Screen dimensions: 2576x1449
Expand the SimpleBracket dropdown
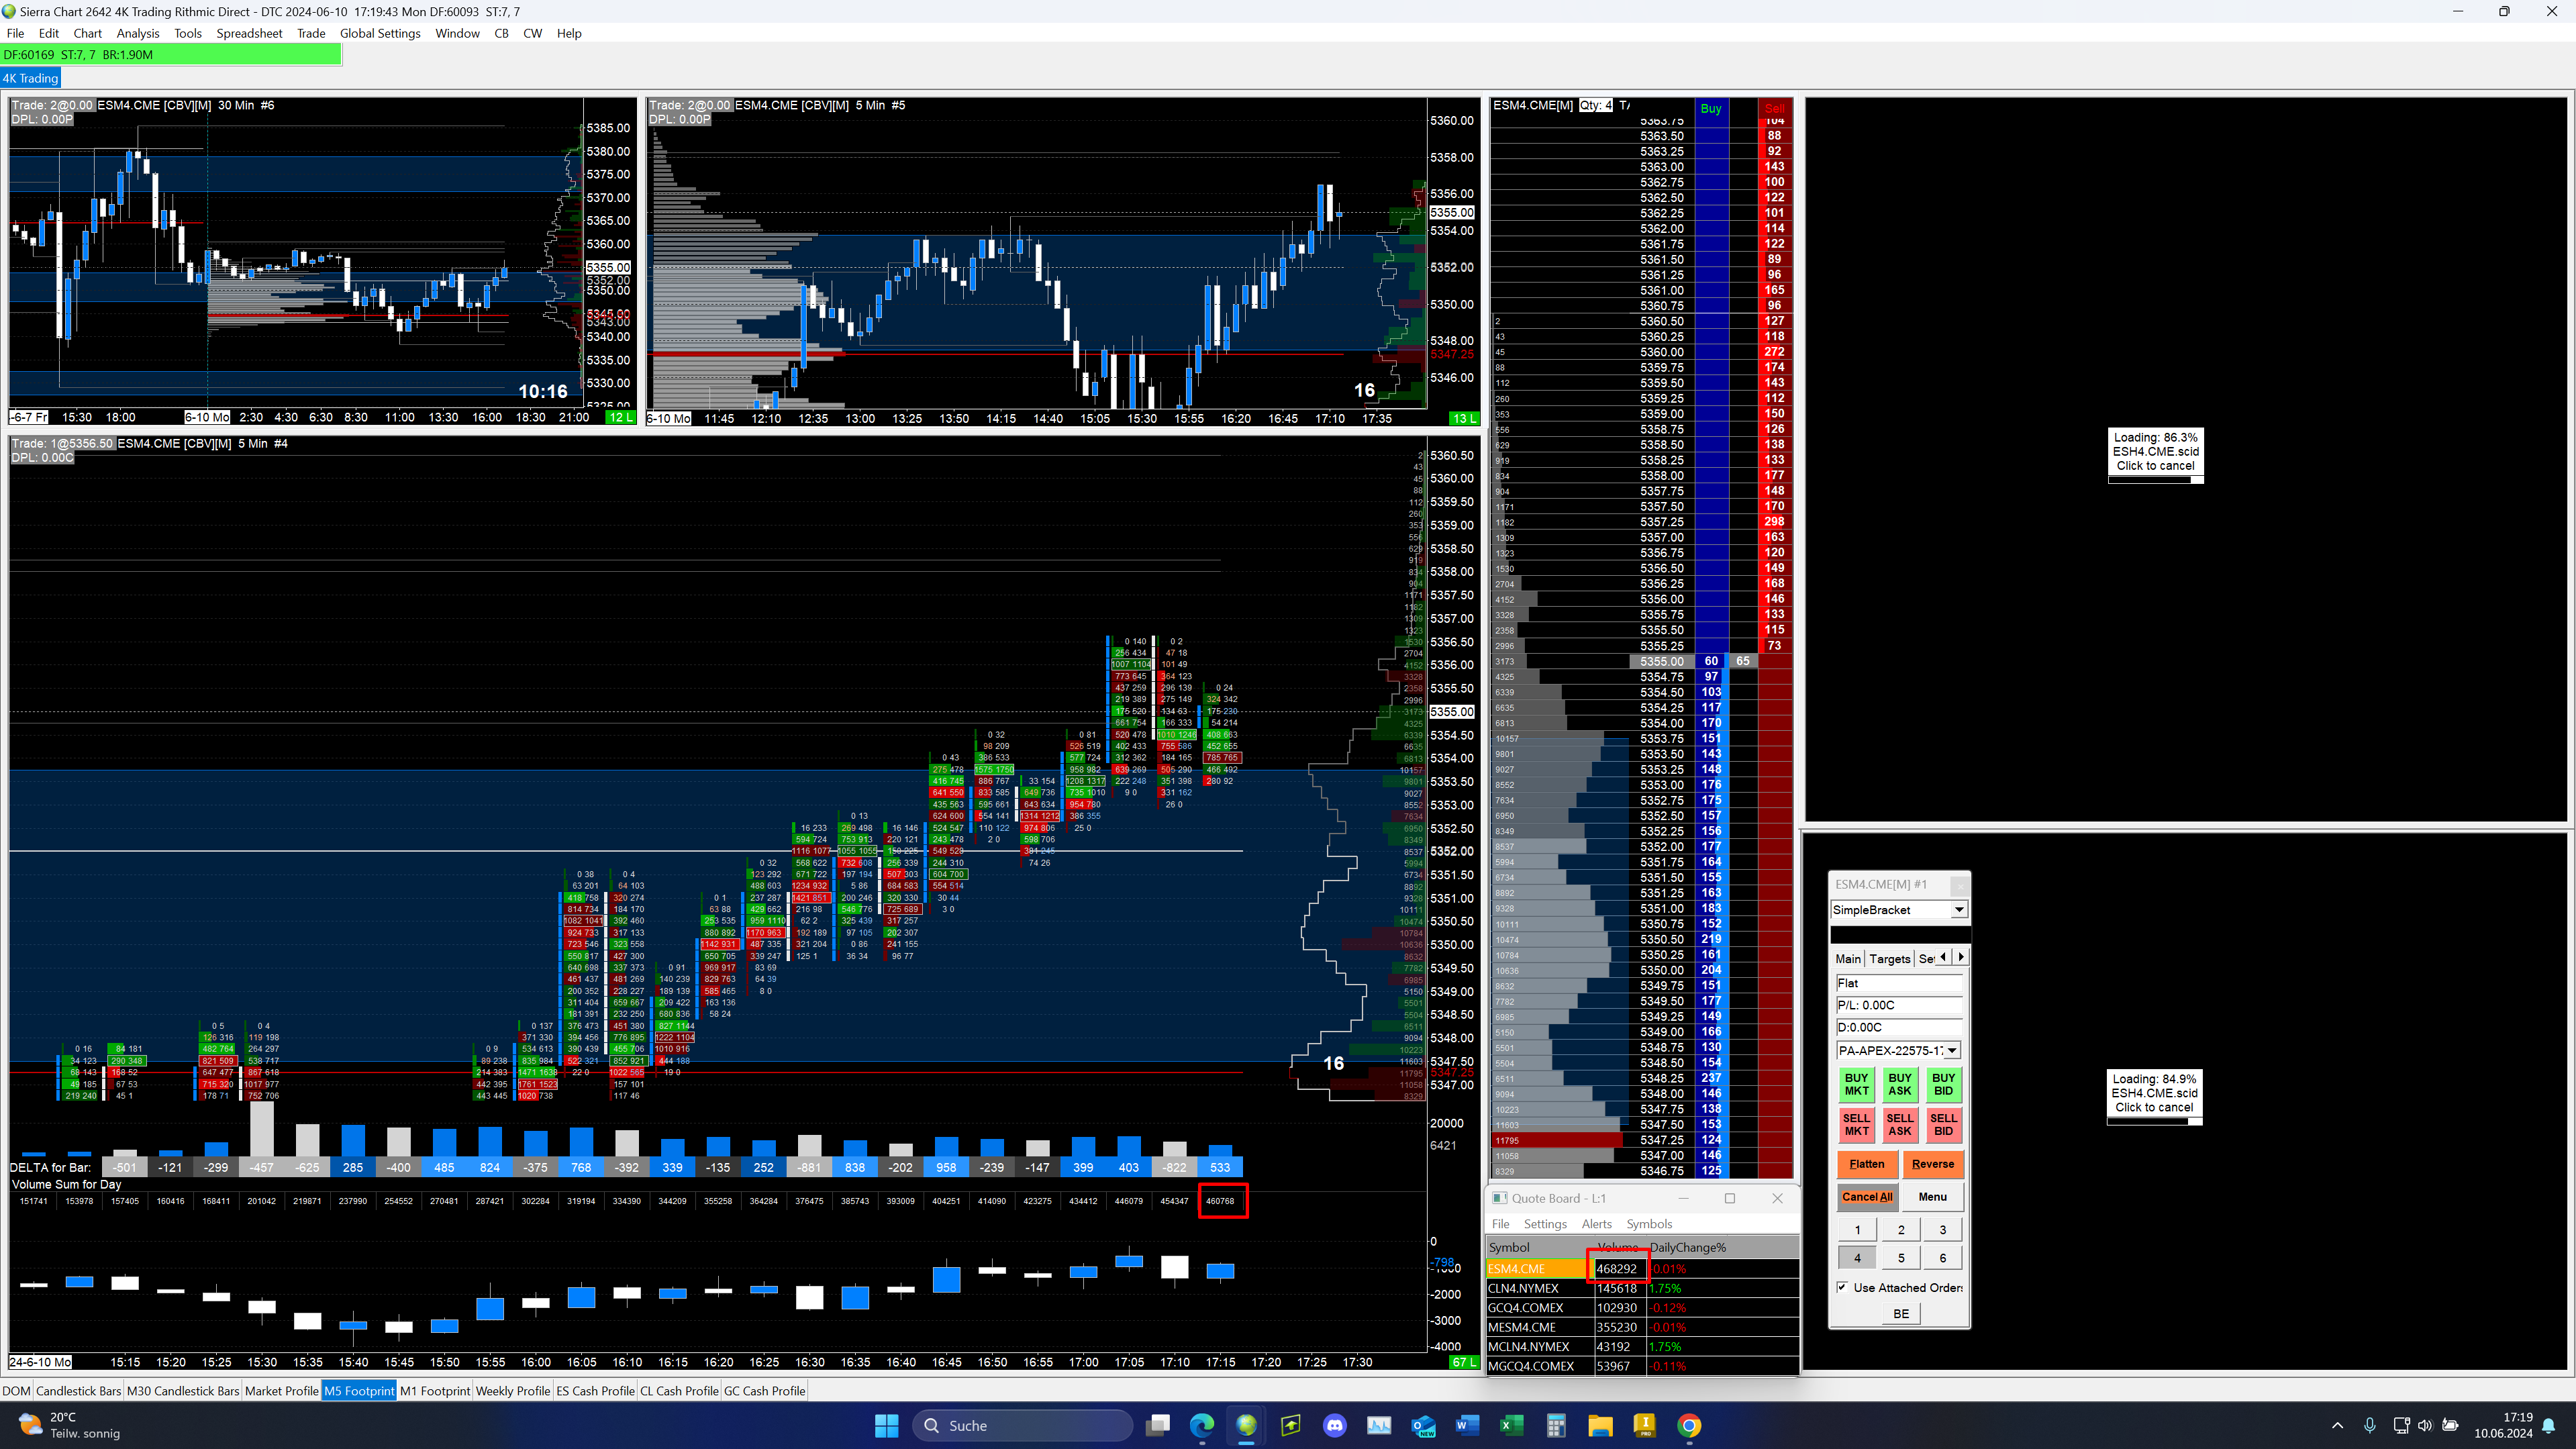1958,909
